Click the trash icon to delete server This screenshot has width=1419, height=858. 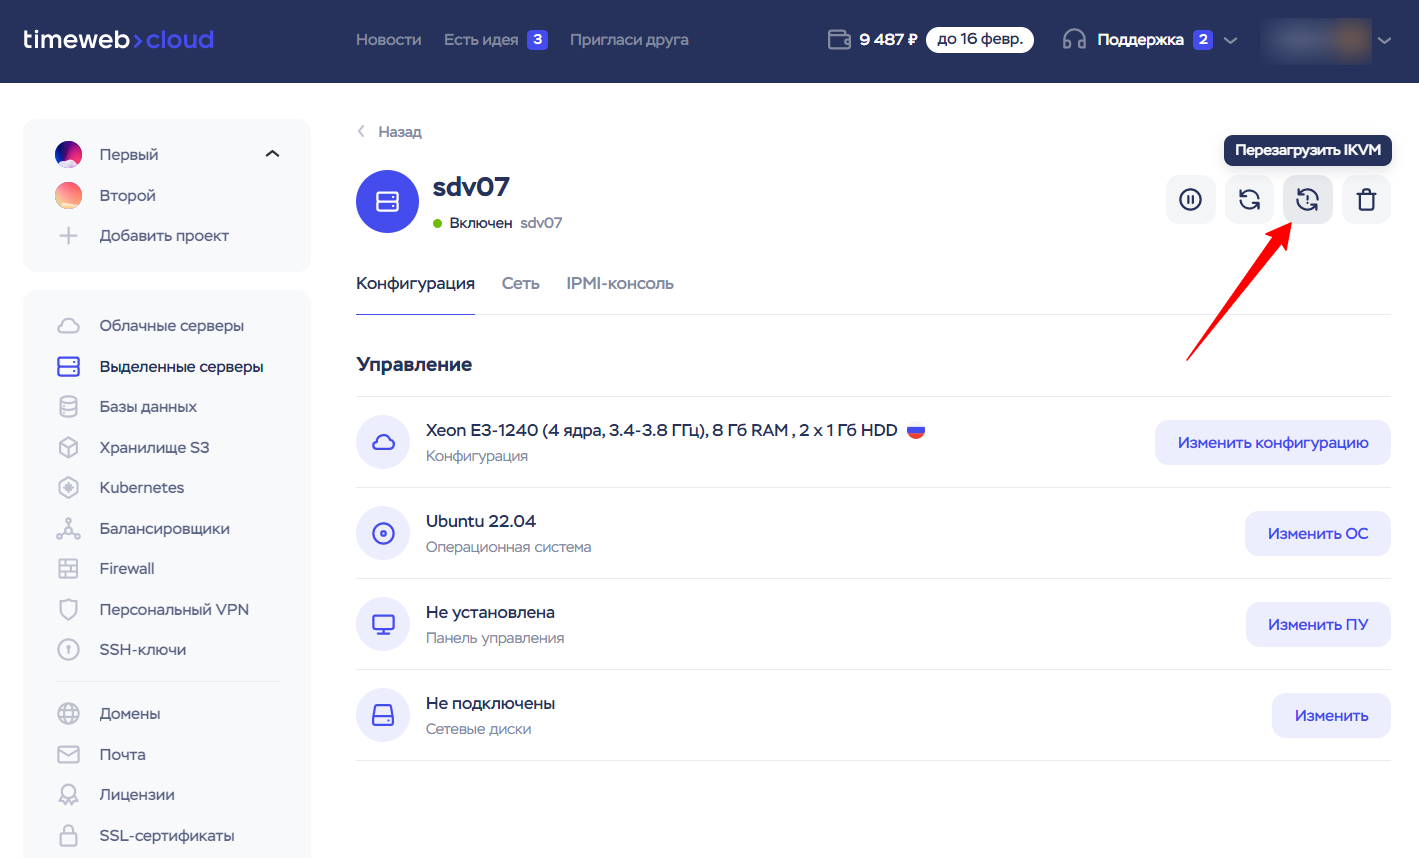point(1366,200)
